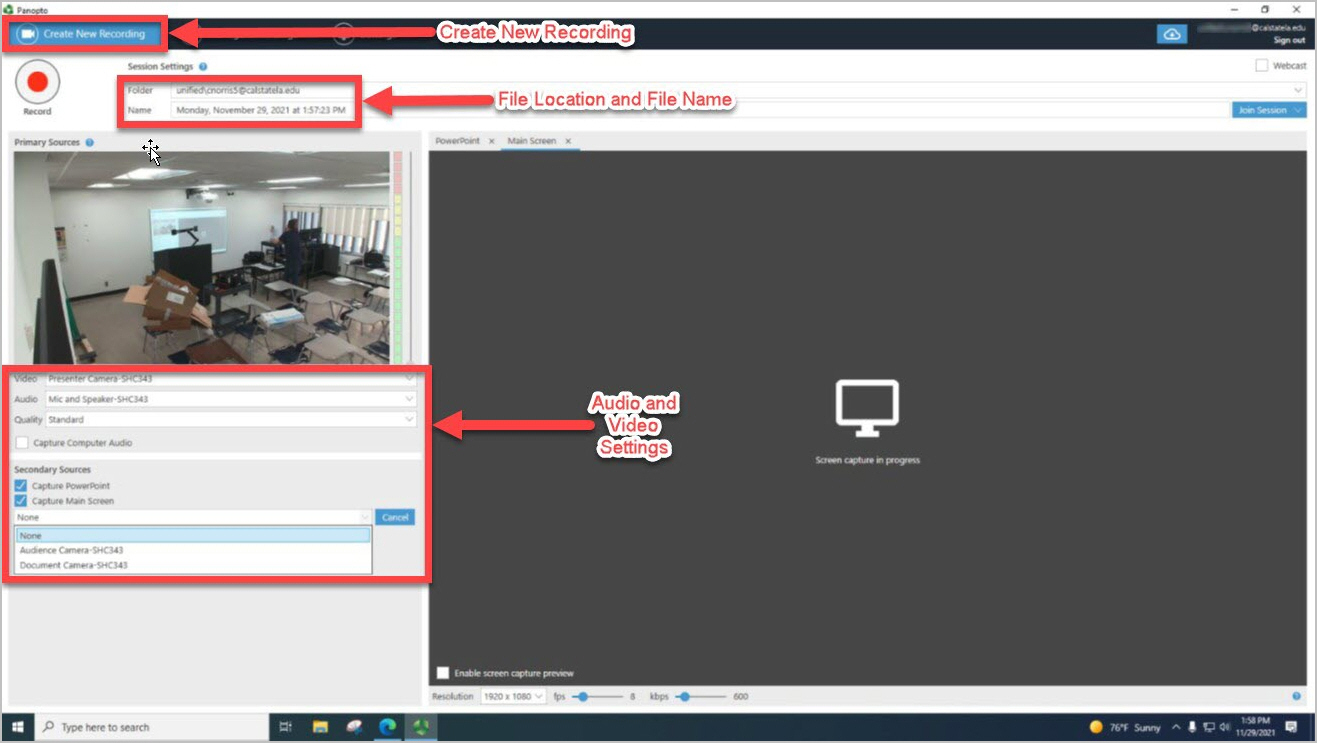The width and height of the screenshot is (1317, 743).
Task: Open the Resolution dropdown
Action: pyautogui.click(x=512, y=696)
